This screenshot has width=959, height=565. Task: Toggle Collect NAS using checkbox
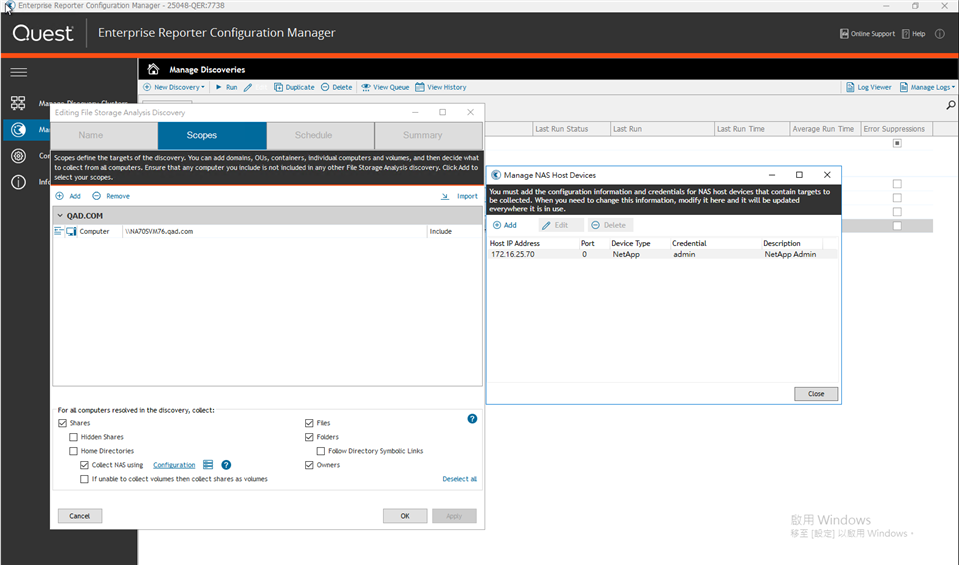(x=84, y=465)
